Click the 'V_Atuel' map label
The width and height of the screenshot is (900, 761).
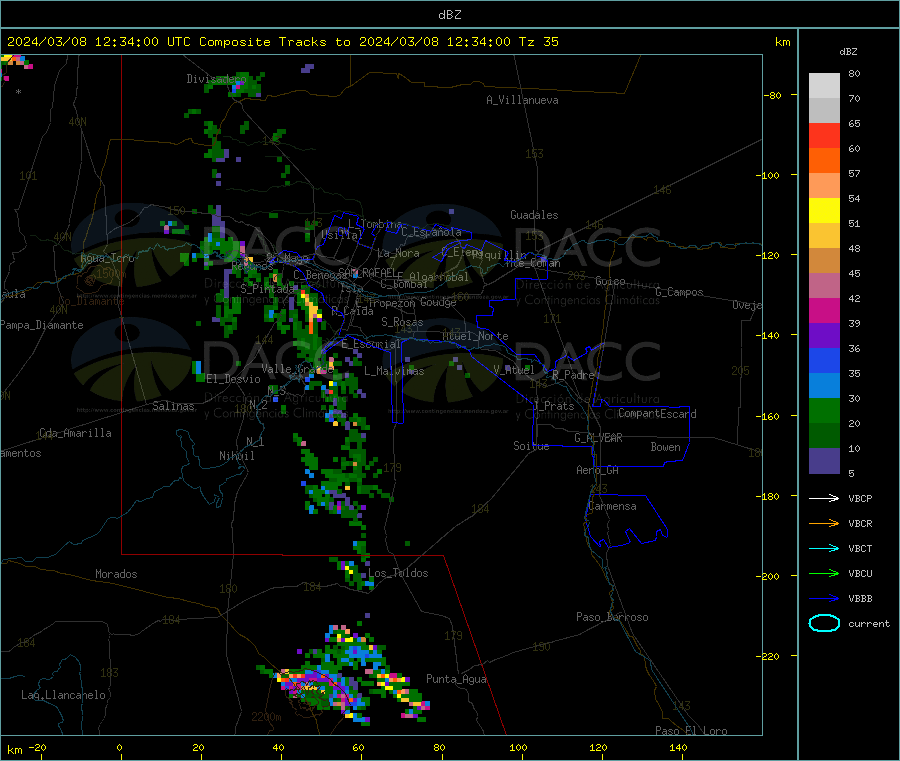click(514, 370)
